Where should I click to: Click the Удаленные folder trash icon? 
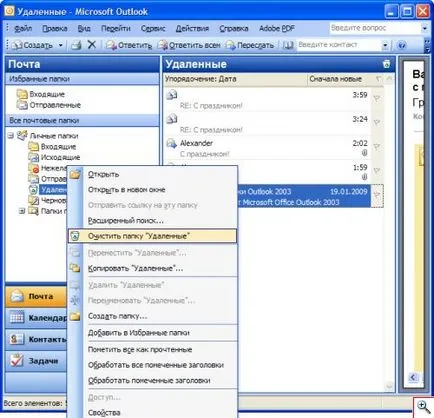point(33,190)
